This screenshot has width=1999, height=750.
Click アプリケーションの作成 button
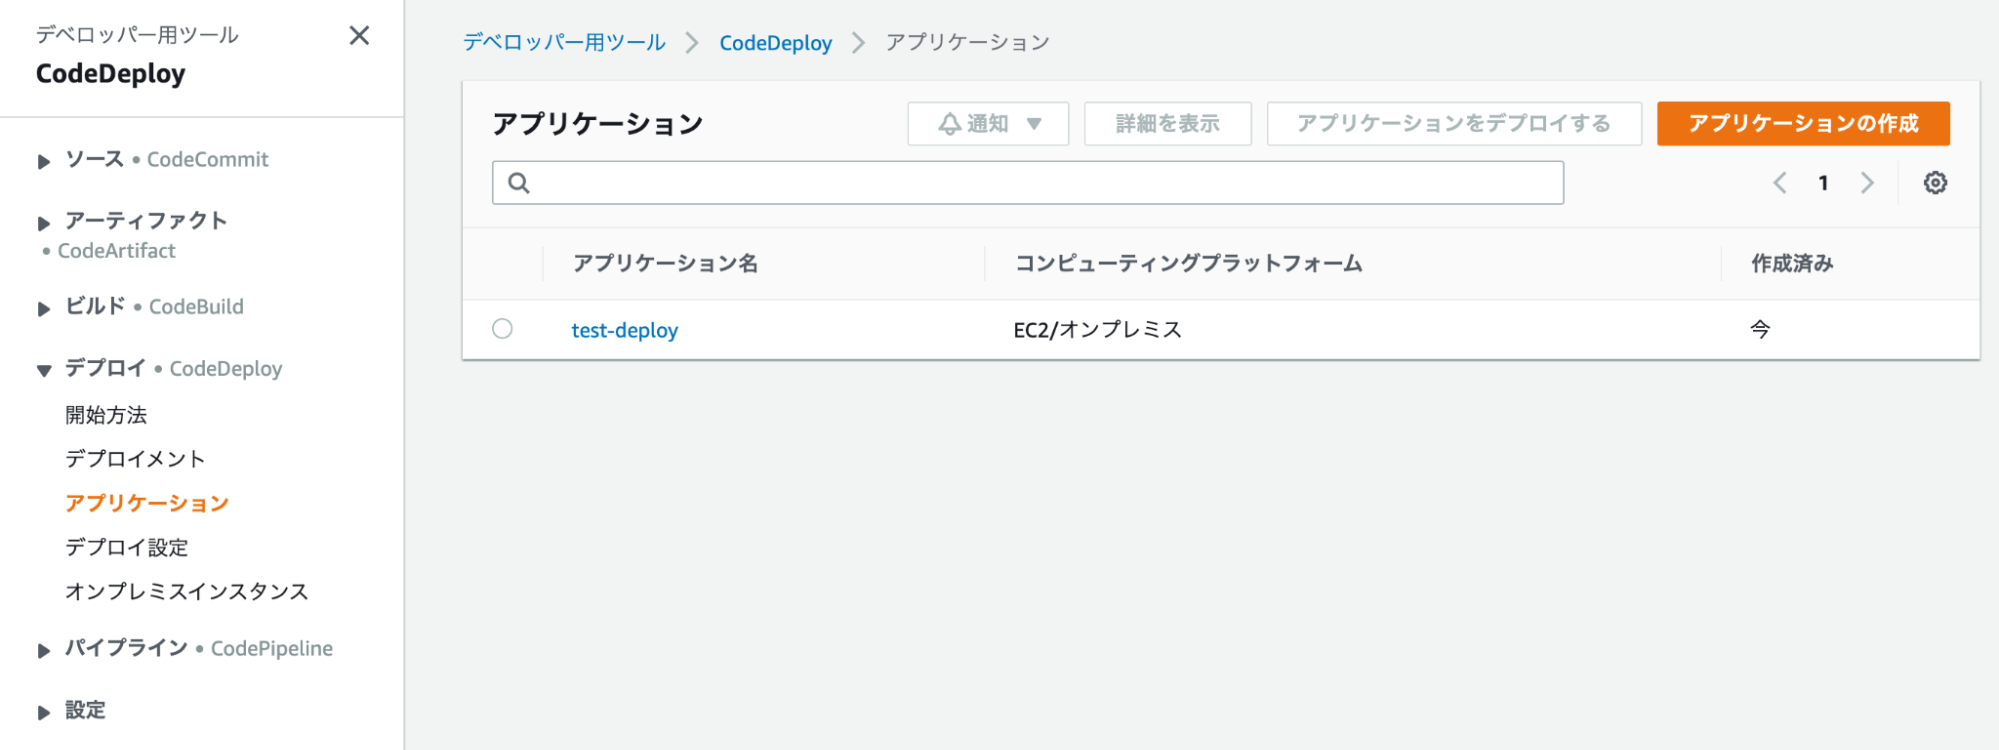[1803, 124]
